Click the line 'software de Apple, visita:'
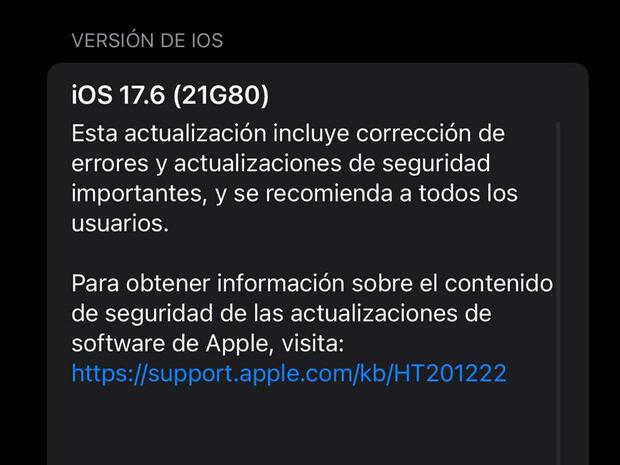The height and width of the screenshot is (465, 620). 208,344
